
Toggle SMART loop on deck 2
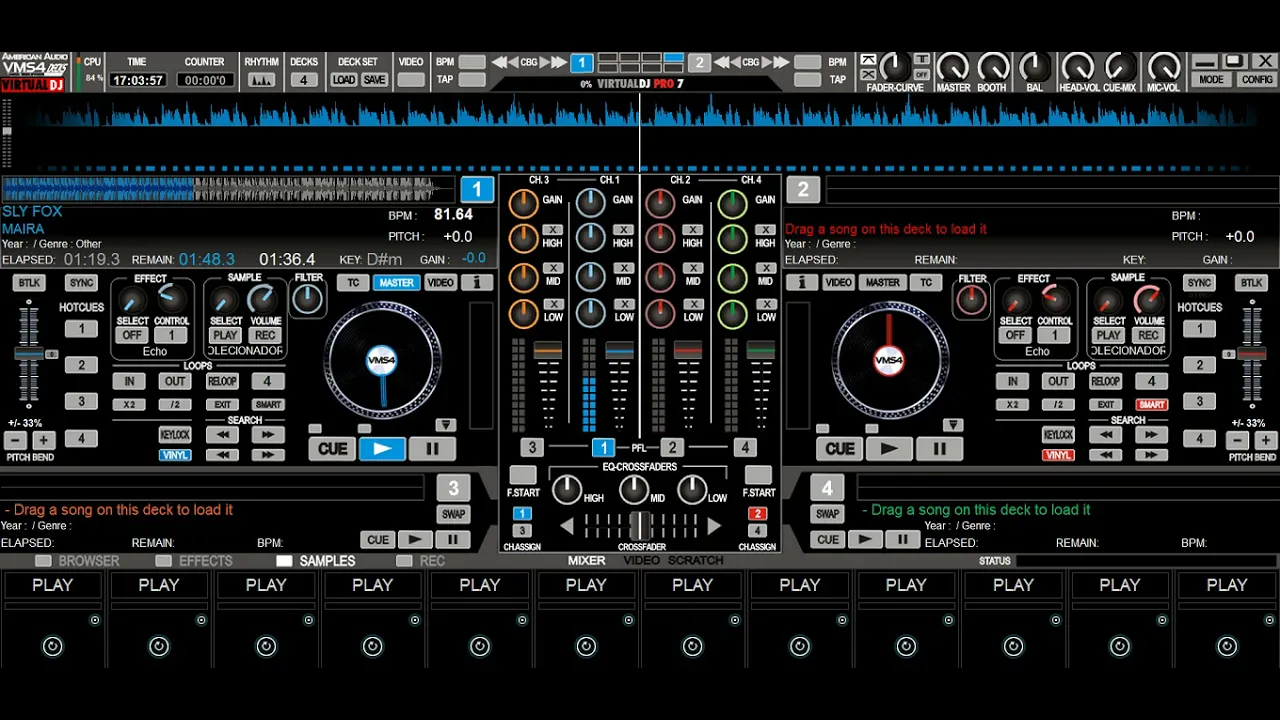(x=1151, y=405)
